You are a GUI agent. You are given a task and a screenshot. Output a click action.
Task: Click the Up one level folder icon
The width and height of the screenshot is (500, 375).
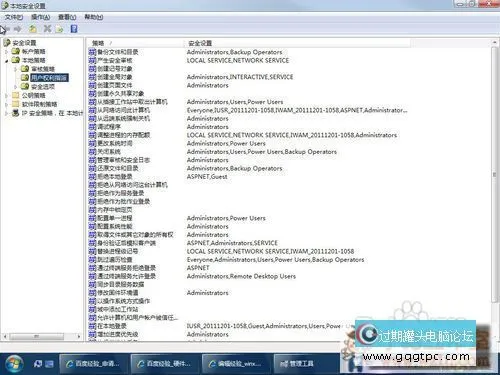32,29
